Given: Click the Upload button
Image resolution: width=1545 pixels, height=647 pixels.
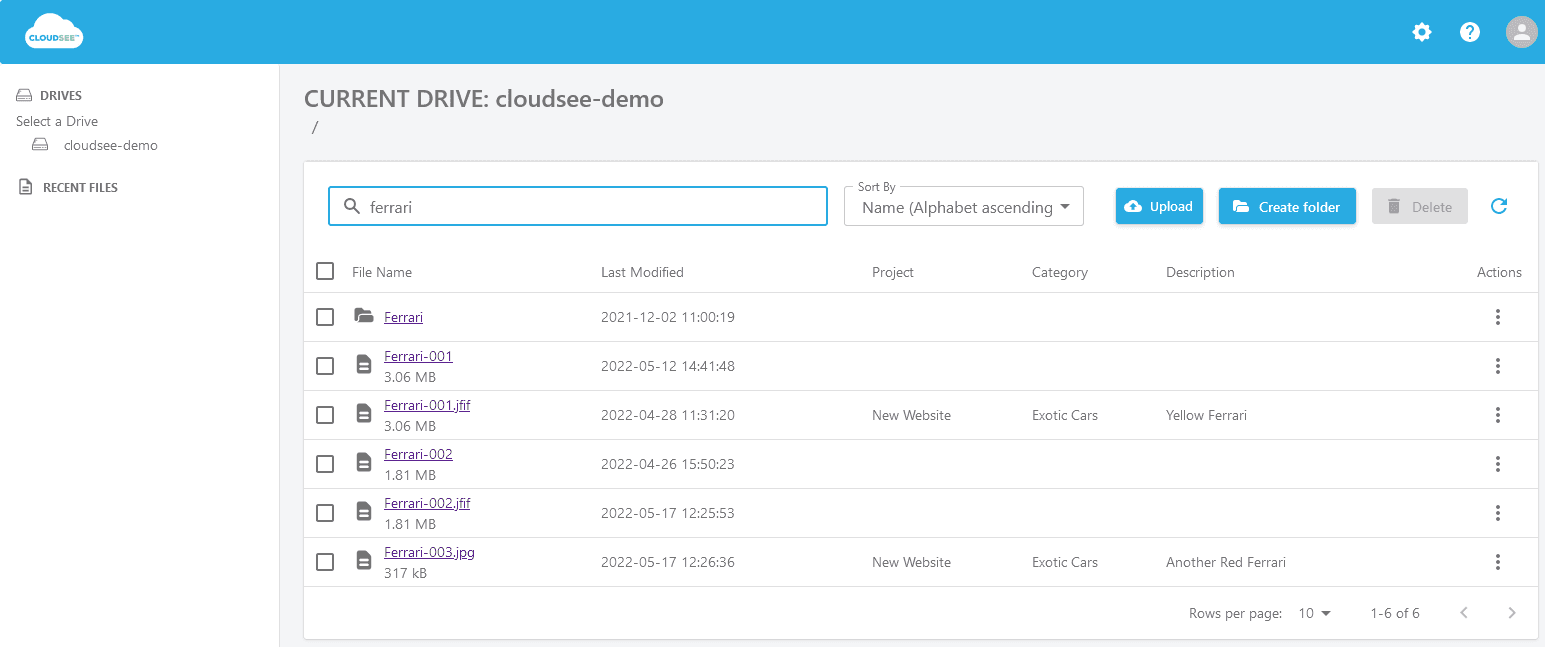Looking at the screenshot, I should point(1159,206).
